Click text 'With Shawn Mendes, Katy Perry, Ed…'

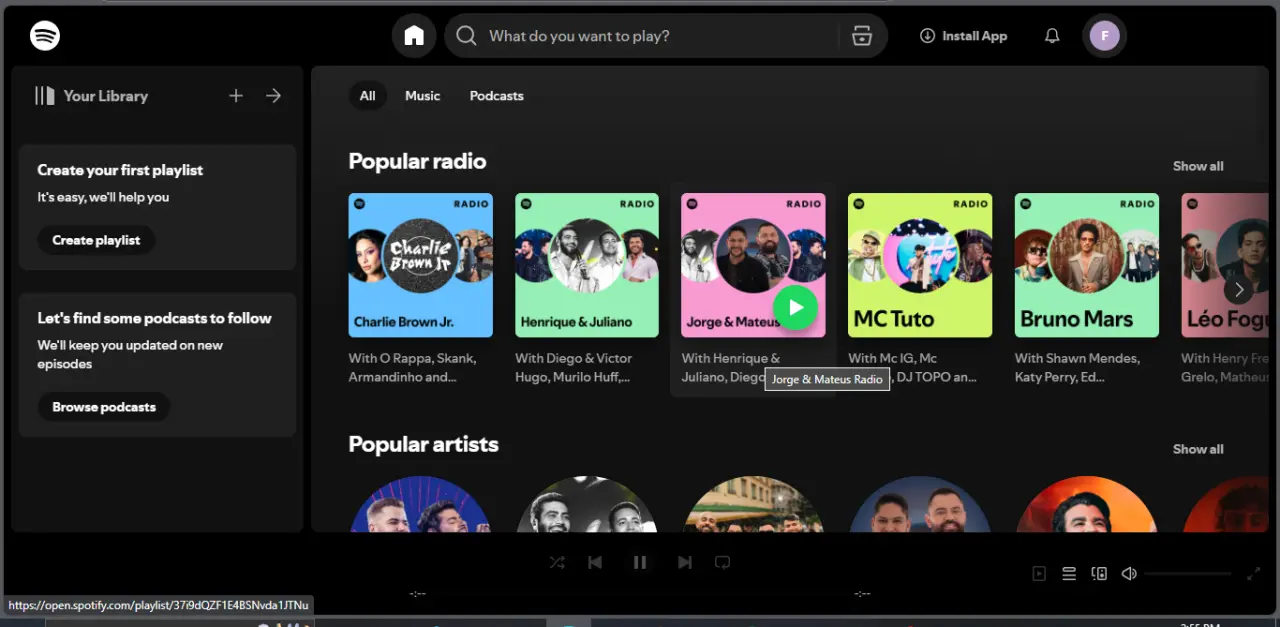tap(1077, 367)
